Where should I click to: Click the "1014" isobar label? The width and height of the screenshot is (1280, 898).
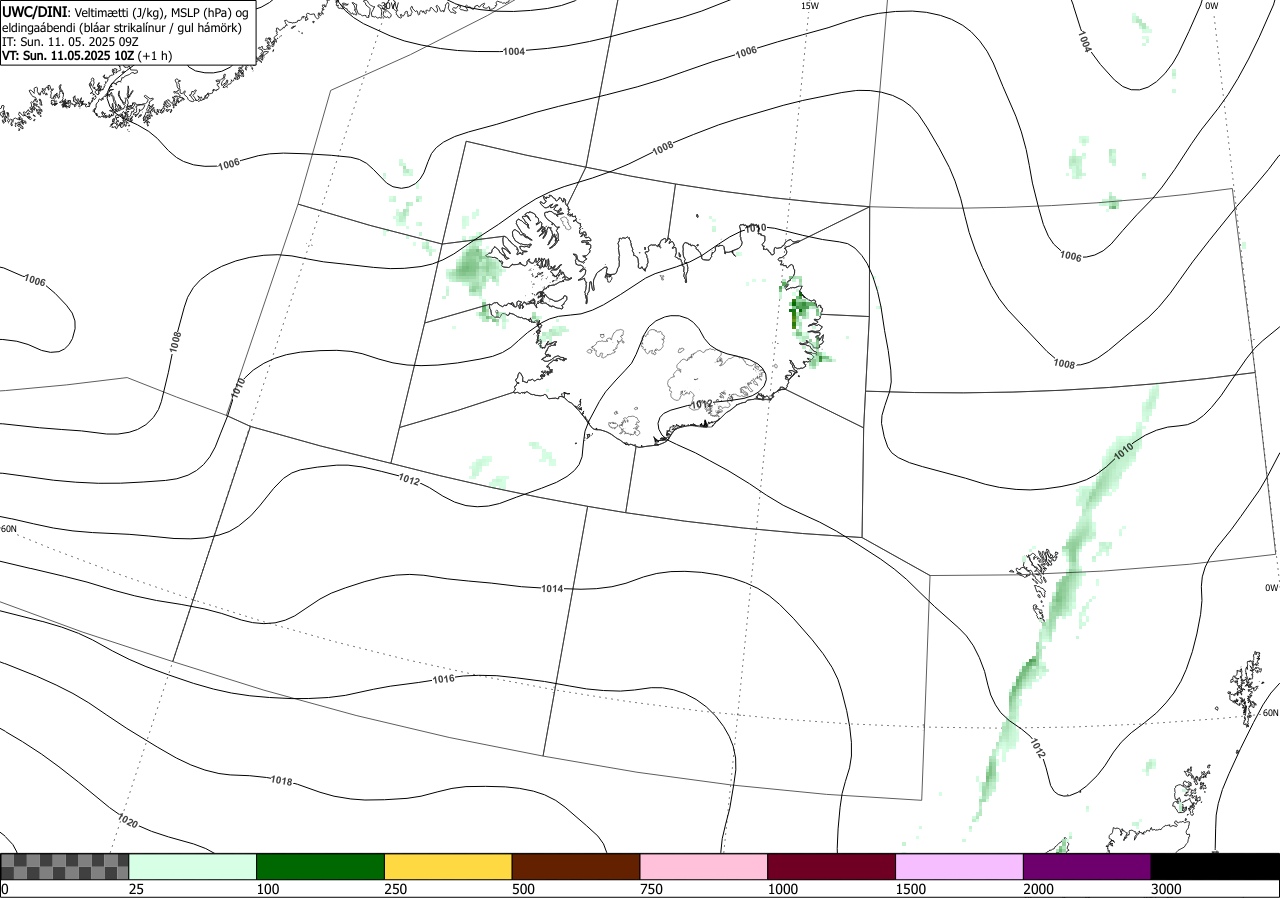point(553,588)
